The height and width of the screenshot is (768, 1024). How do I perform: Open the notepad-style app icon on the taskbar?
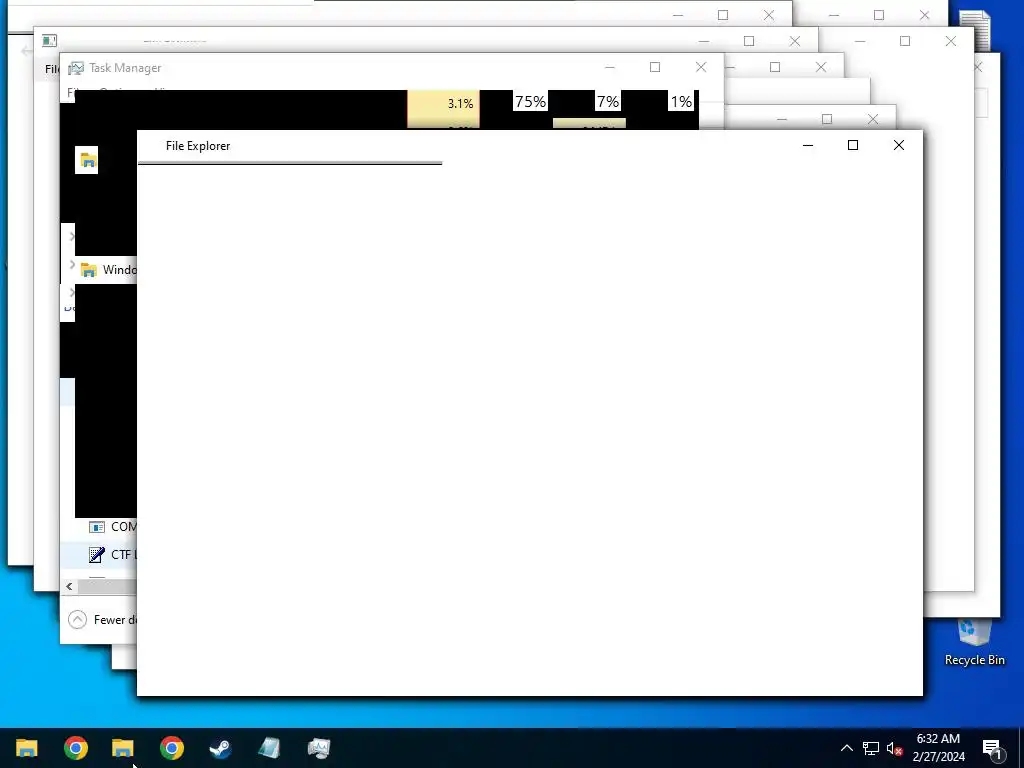tap(269, 748)
